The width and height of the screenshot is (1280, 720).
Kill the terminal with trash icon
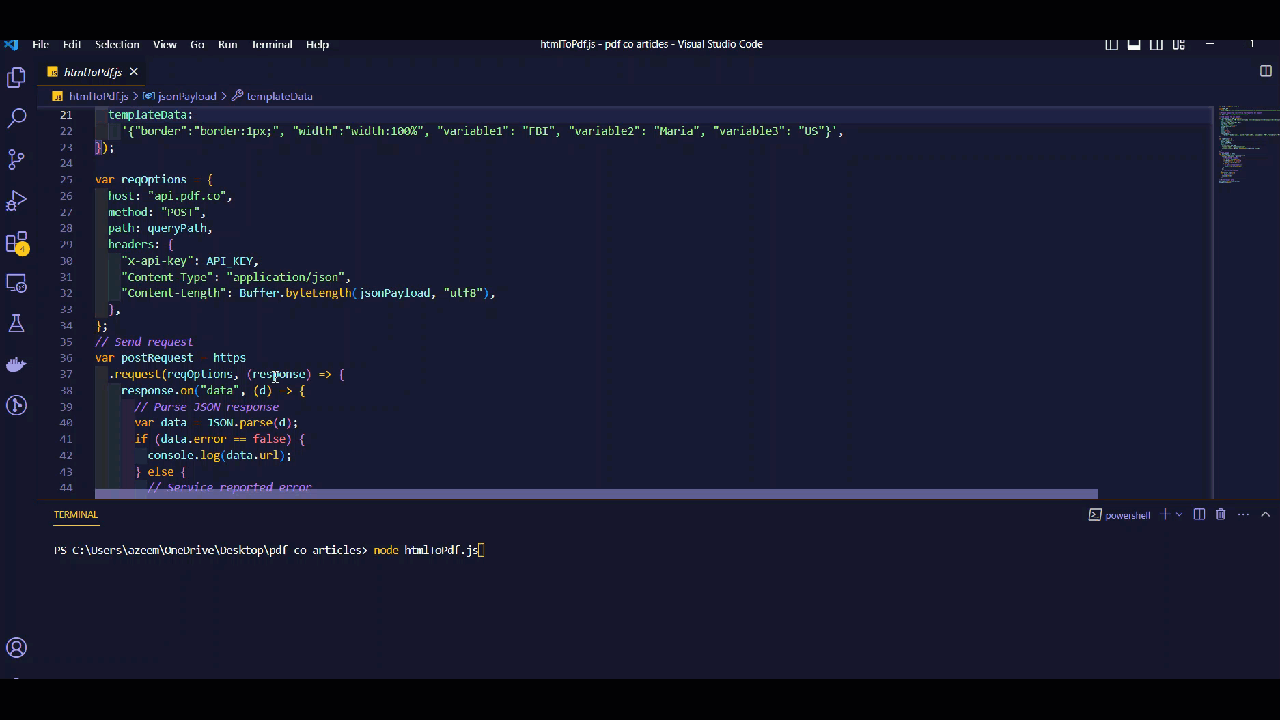click(1220, 515)
